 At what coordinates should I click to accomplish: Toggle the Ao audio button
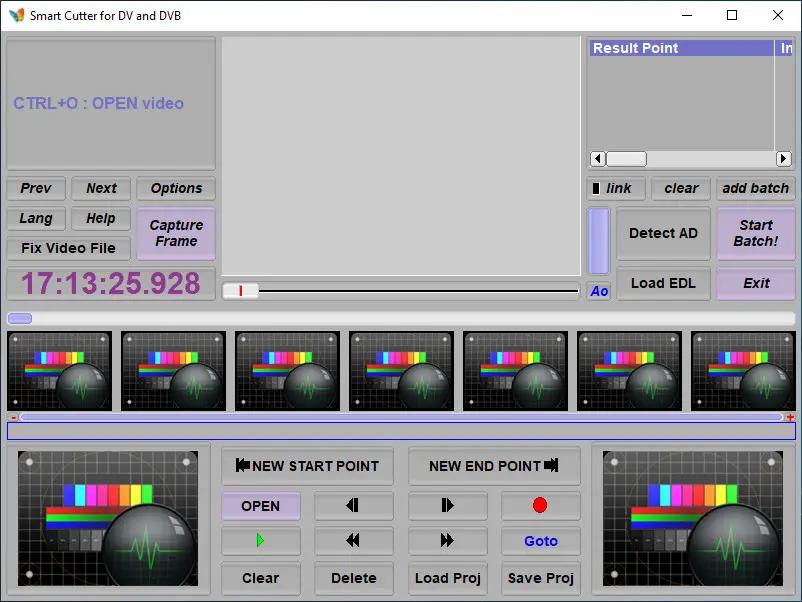pos(599,292)
